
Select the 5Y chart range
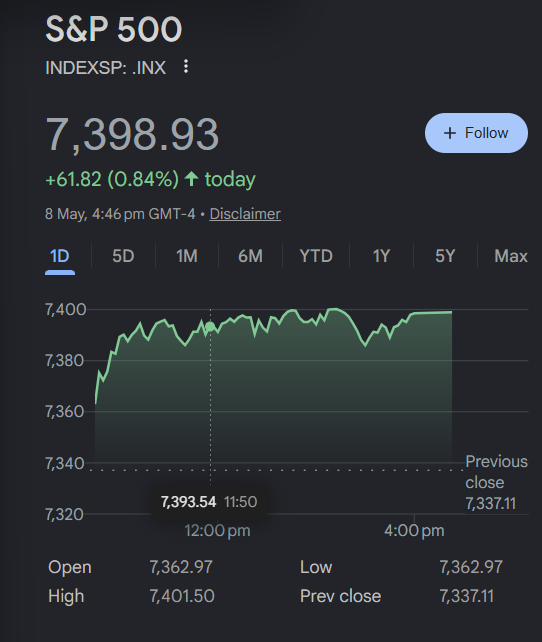[445, 256]
